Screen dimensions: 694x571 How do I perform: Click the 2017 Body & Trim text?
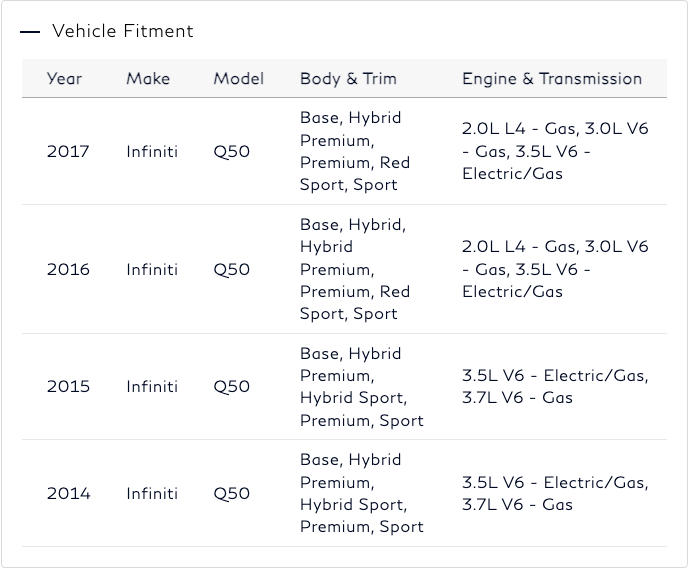click(x=354, y=152)
